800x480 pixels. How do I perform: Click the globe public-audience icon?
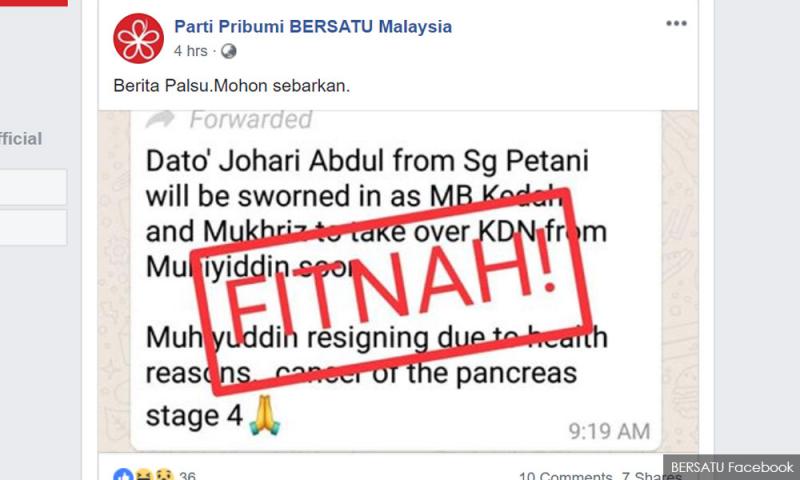point(229,51)
